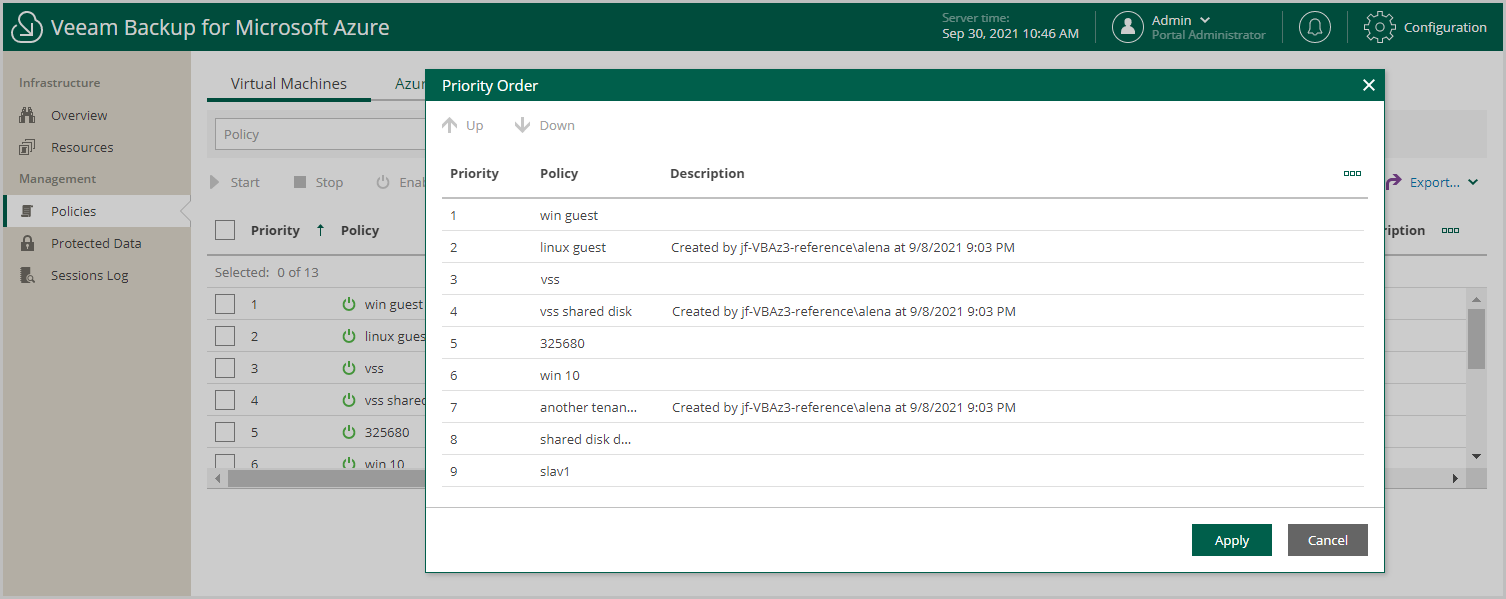Click the vertical scrollbar down arrow
The image size is (1506, 599).
click(x=1476, y=455)
